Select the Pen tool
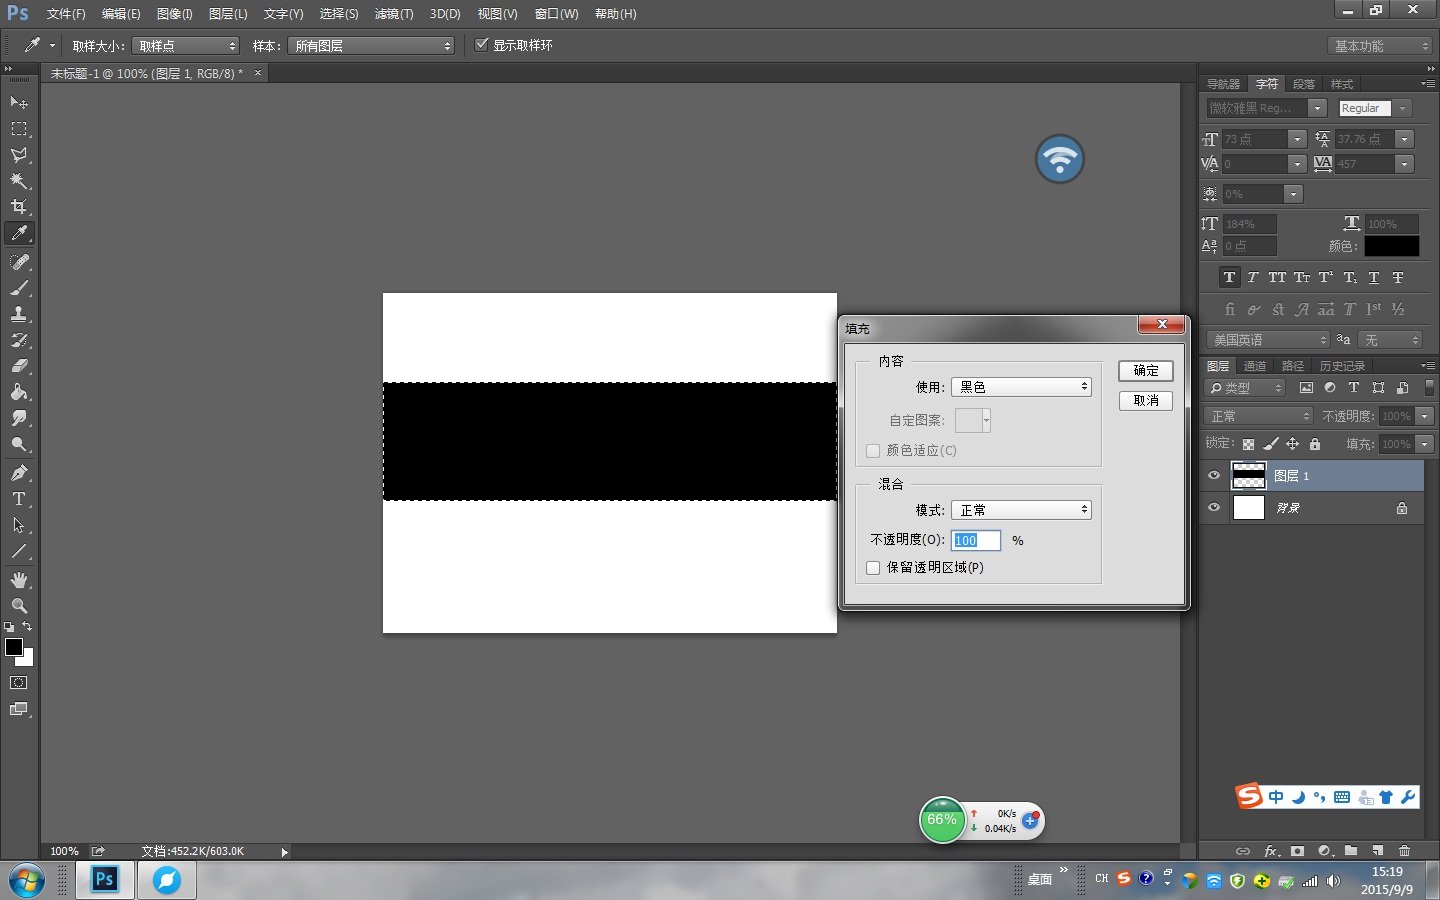The width and height of the screenshot is (1440, 900). (x=19, y=473)
